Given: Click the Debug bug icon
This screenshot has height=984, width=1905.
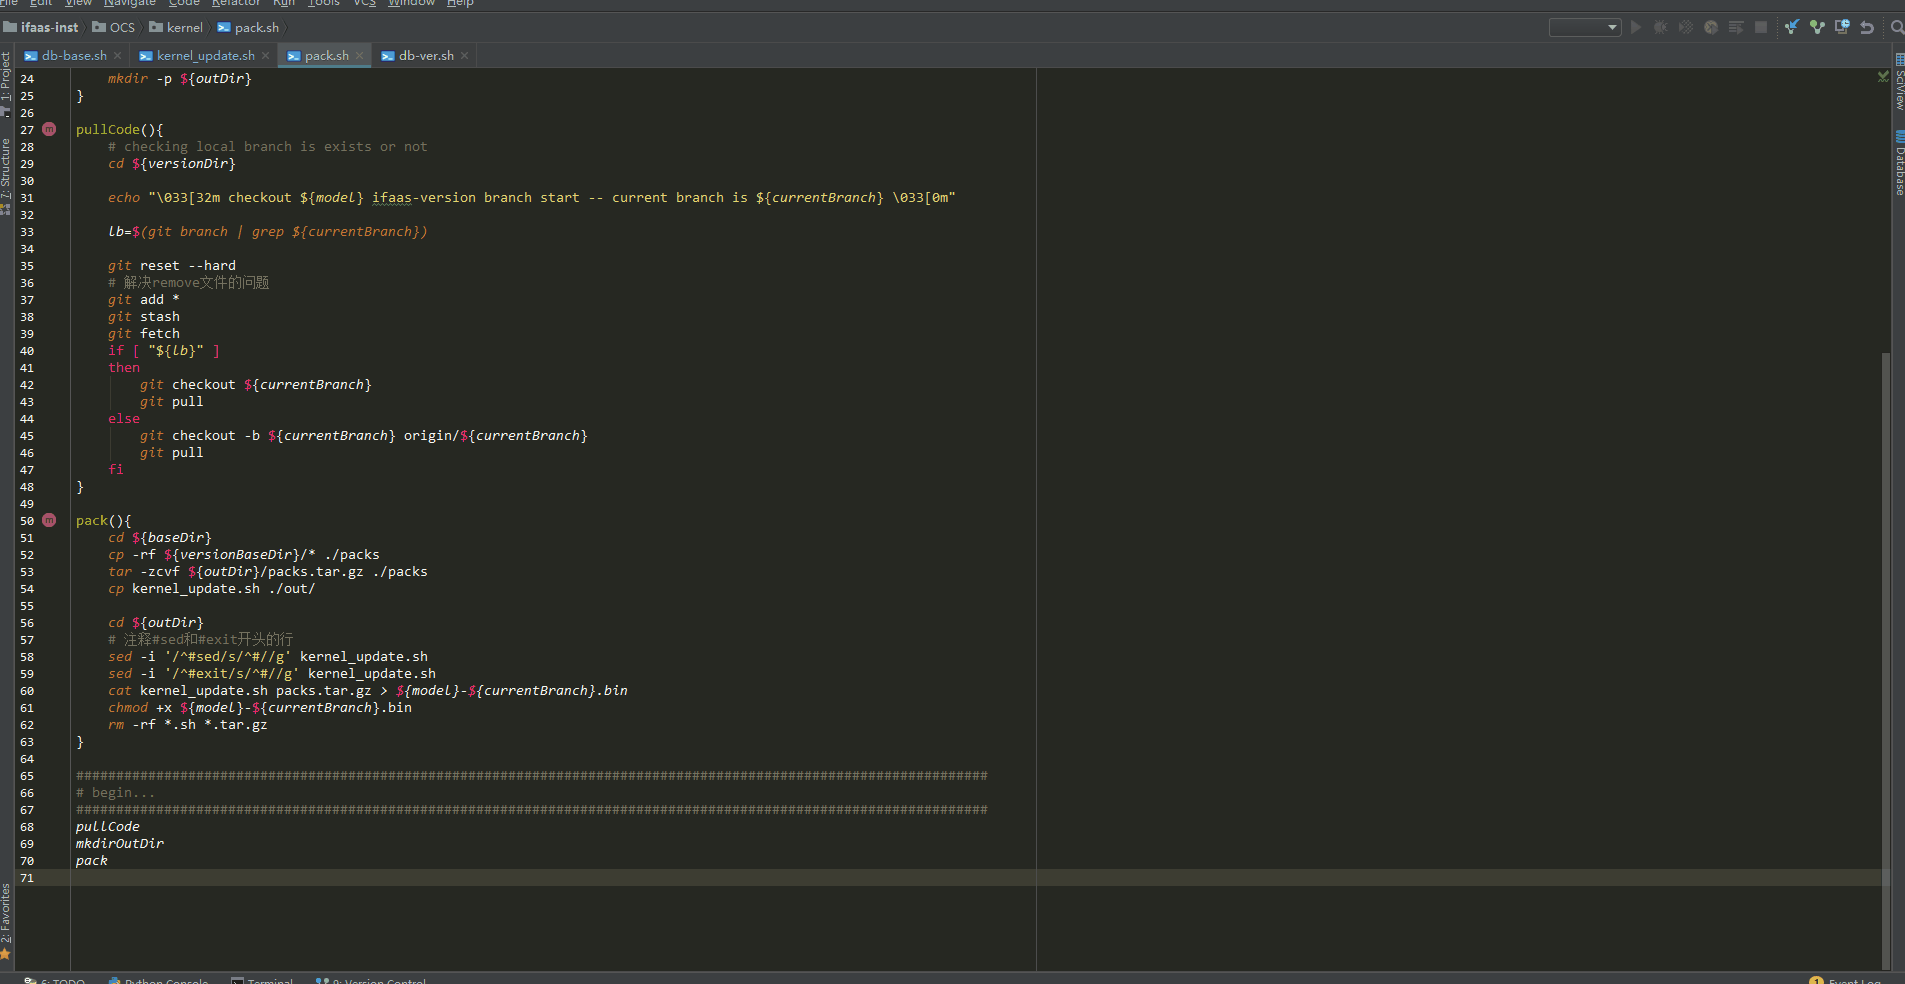Looking at the screenshot, I should pos(1661,27).
